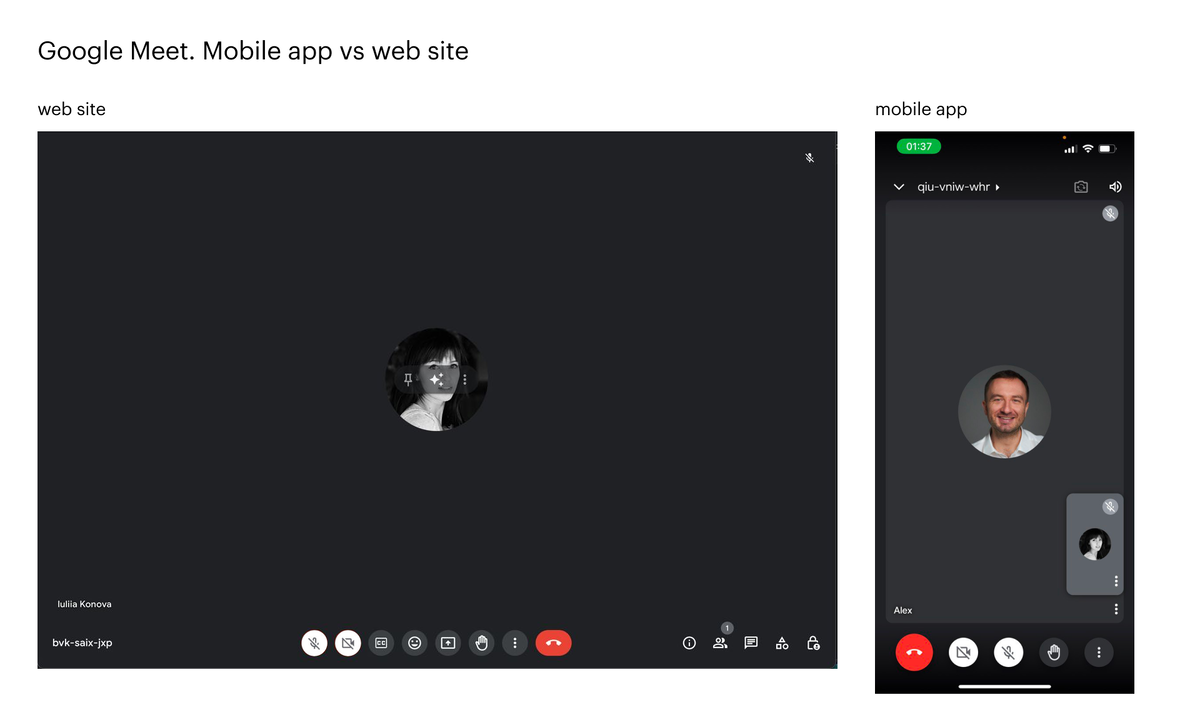
Task: Tap 01:37 green call timer pill
Action: (919, 146)
